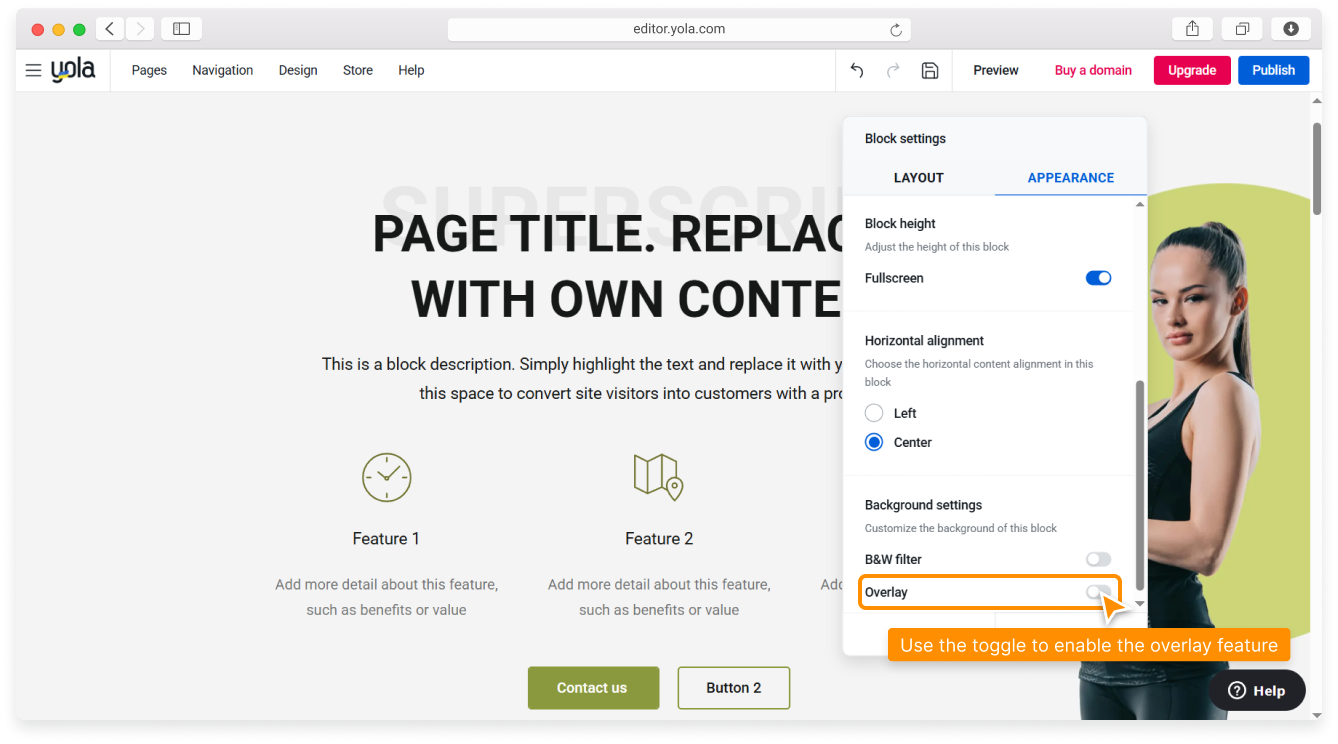The image size is (1338, 744).
Task: Open the browser downloads icon
Action: 1291,29
